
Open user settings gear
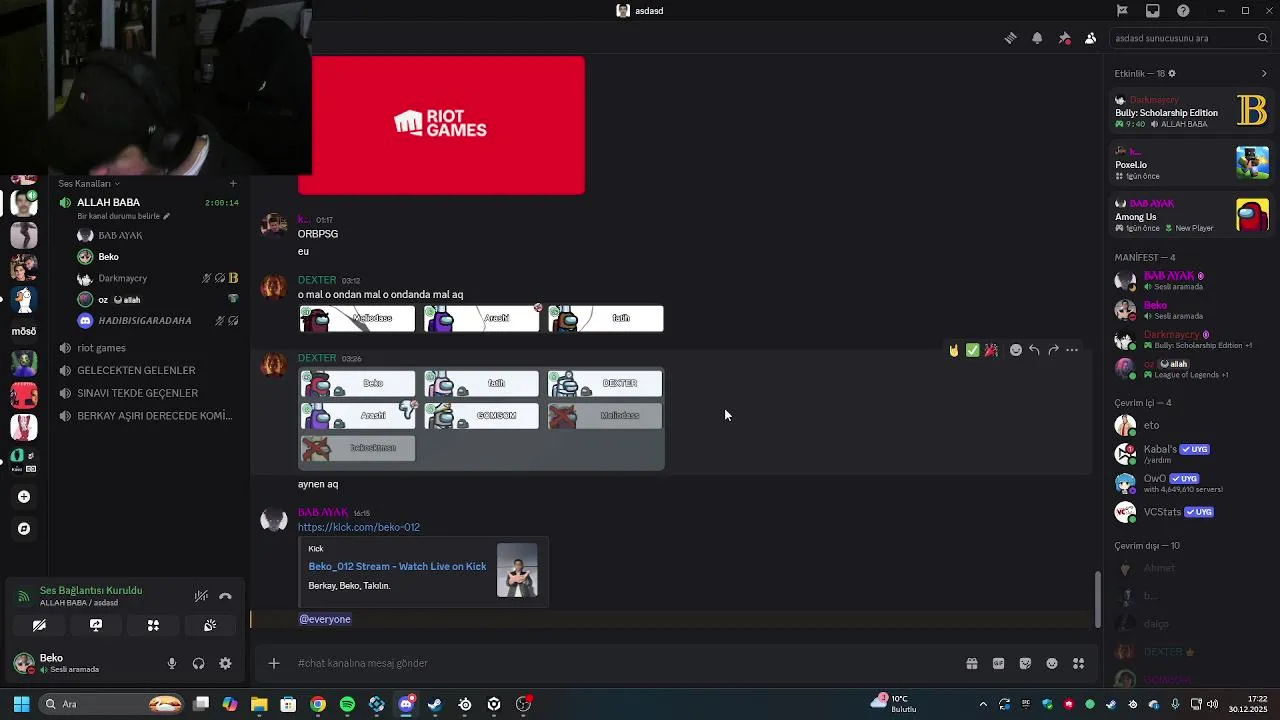(x=225, y=663)
